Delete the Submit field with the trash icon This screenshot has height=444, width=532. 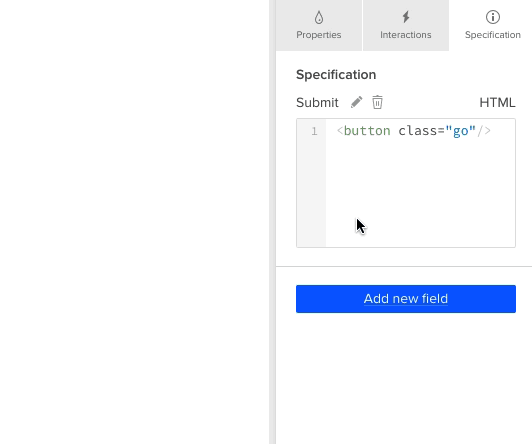coord(377,102)
